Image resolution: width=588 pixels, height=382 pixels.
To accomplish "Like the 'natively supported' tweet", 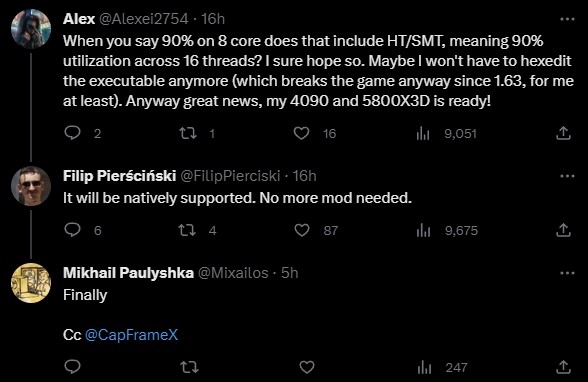I will coord(302,230).
